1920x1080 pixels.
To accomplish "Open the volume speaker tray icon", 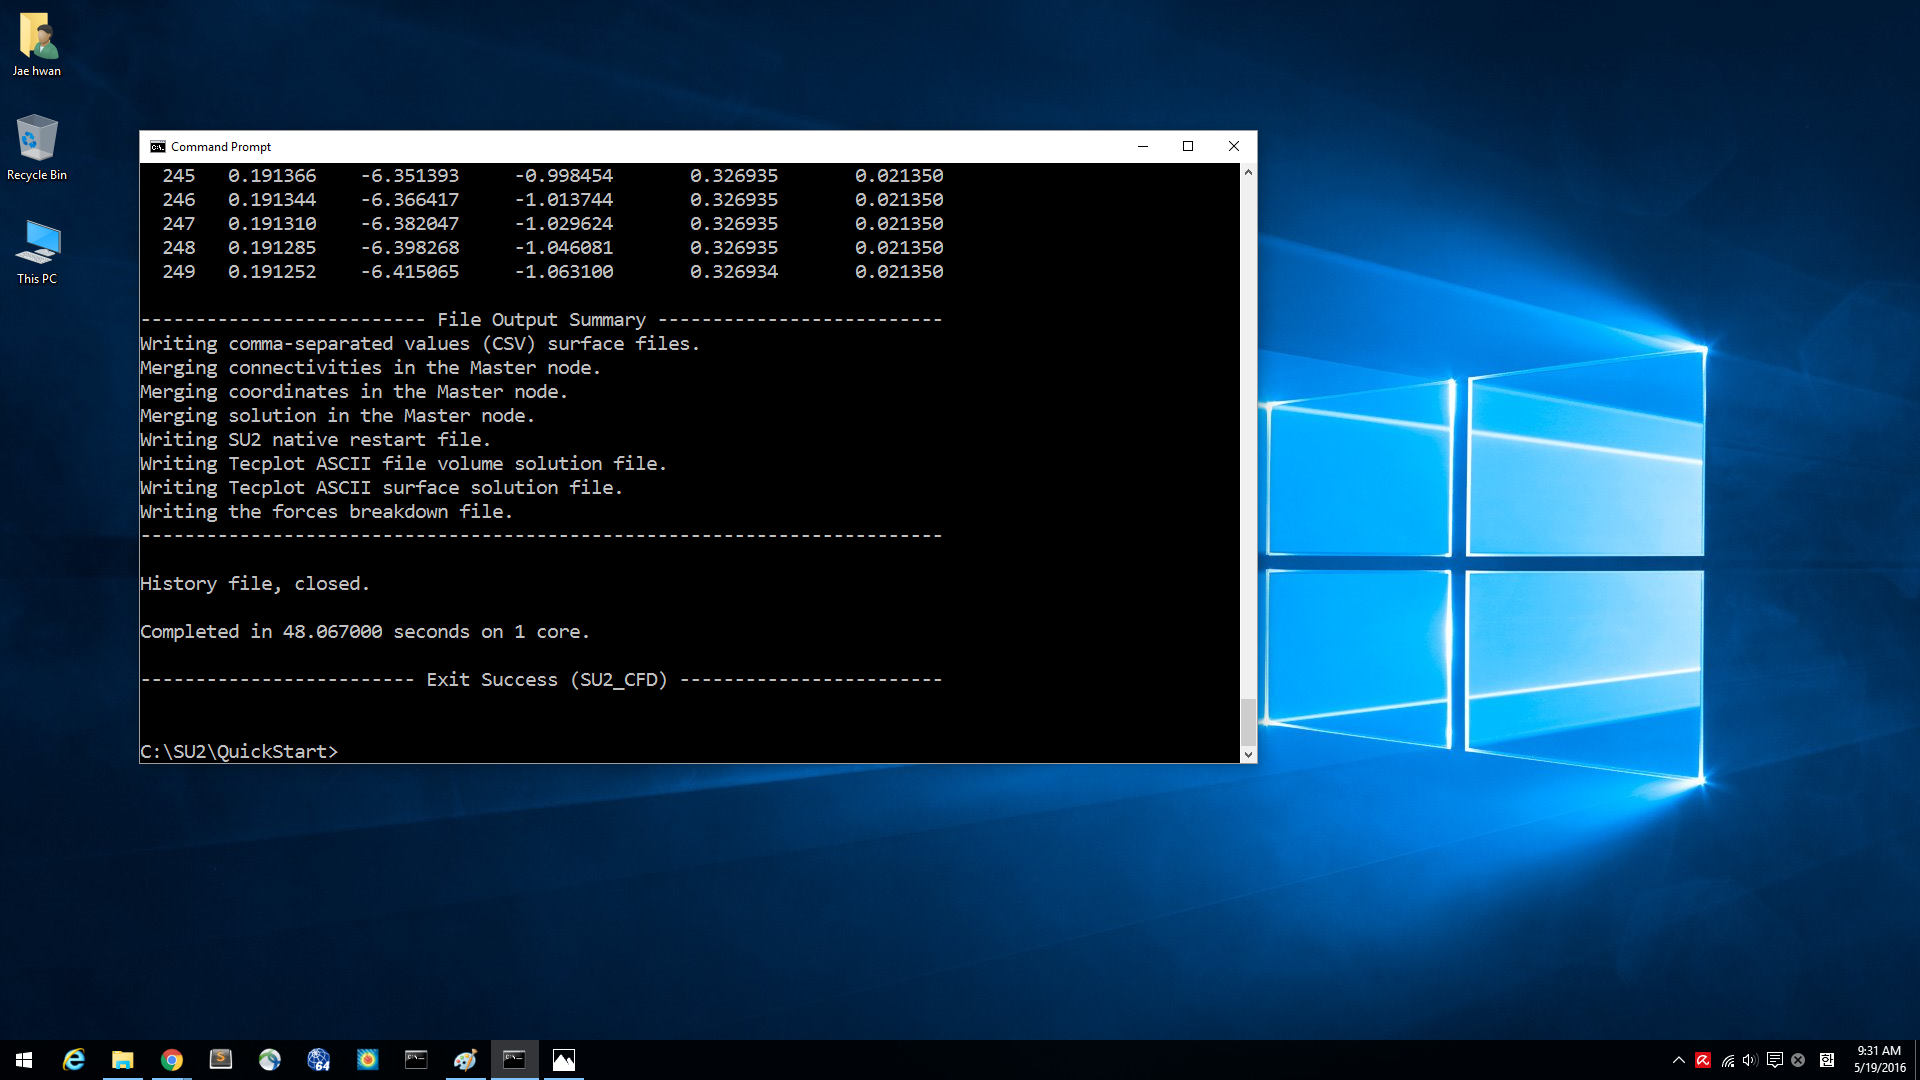I will (1750, 1060).
